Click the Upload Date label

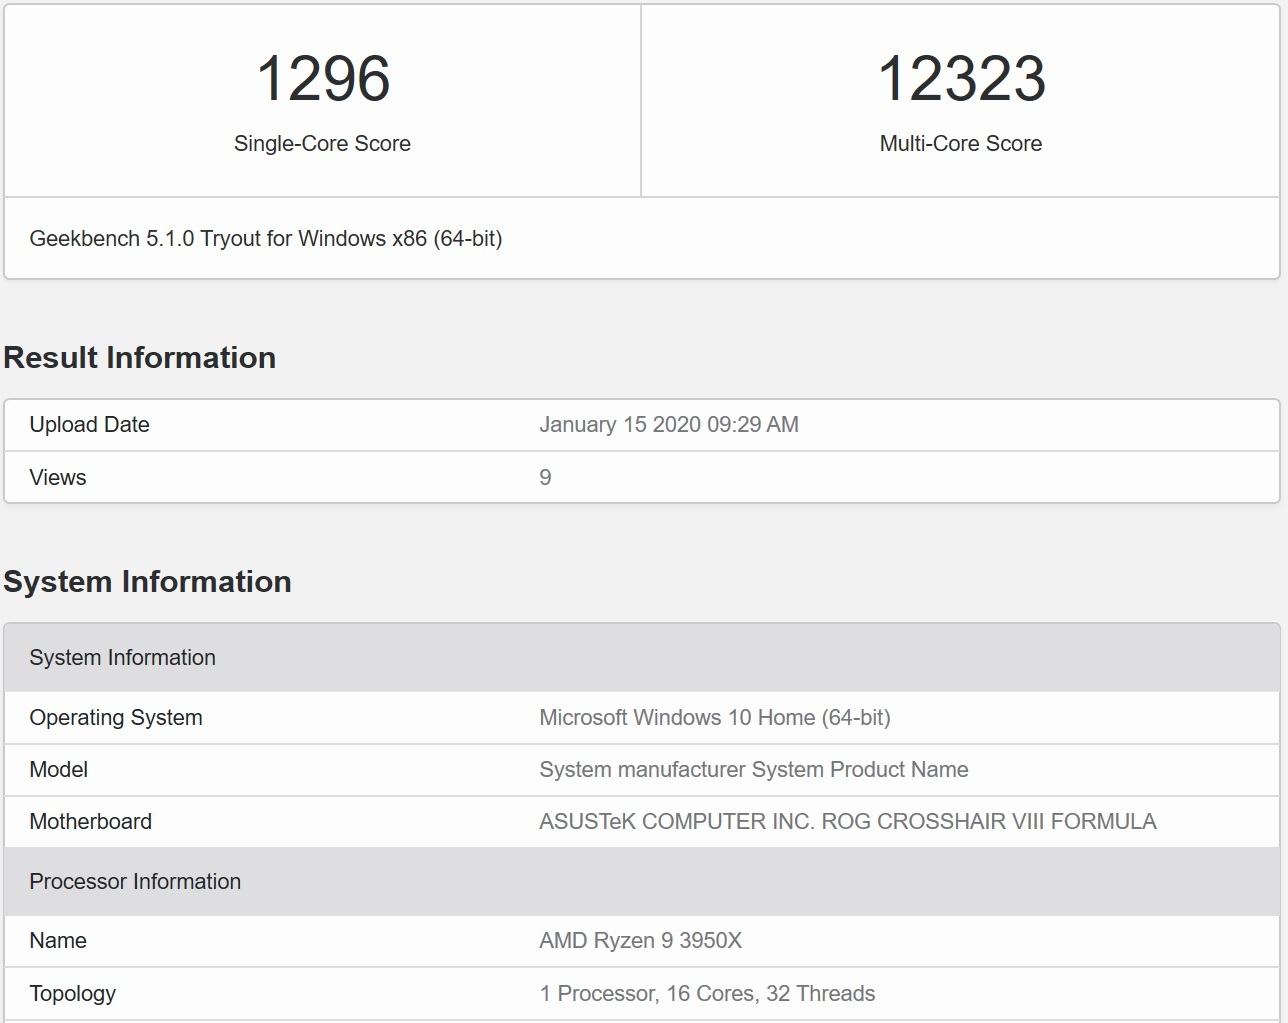pos(89,424)
